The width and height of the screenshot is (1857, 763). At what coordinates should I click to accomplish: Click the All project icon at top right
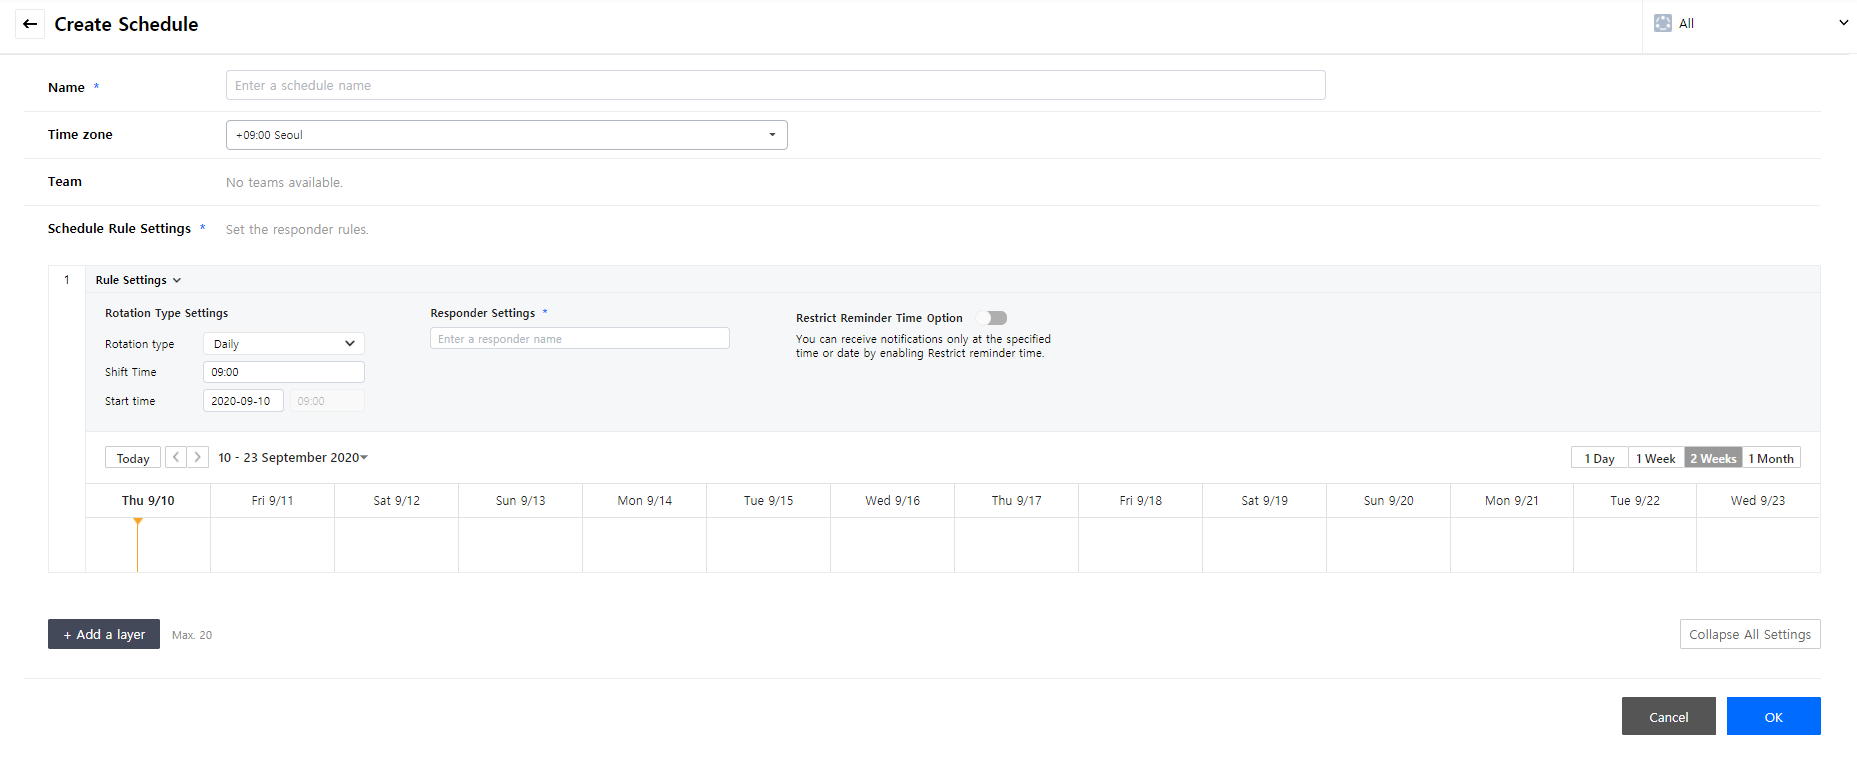[1662, 23]
